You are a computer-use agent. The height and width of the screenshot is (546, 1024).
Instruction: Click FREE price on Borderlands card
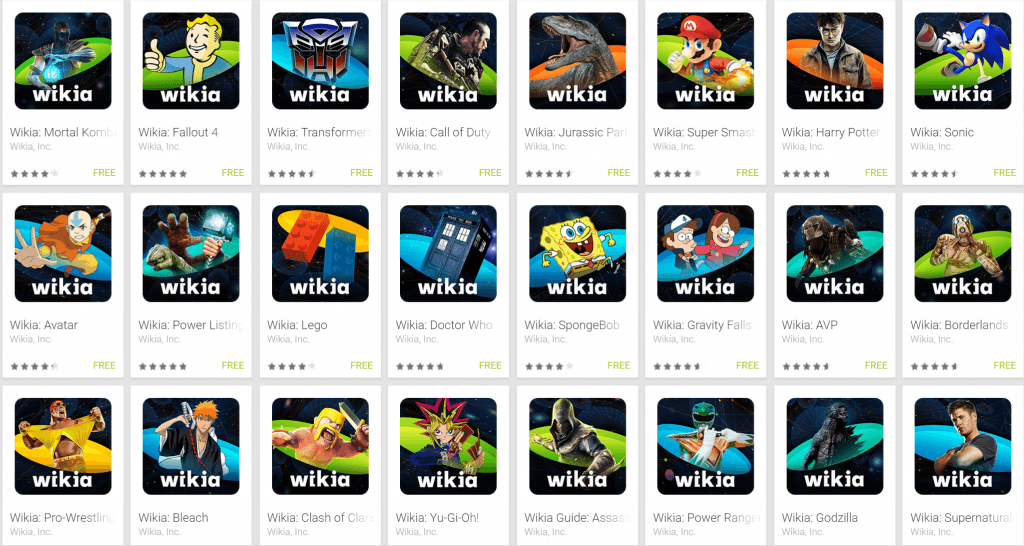pos(1004,365)
